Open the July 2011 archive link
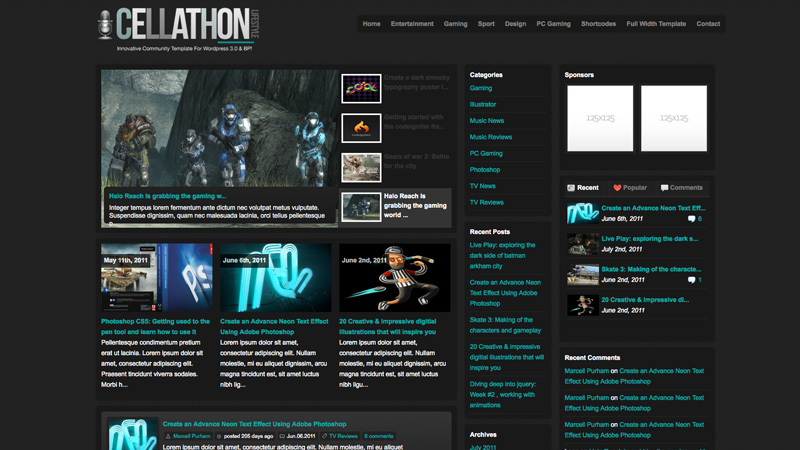 pos(483,447)
